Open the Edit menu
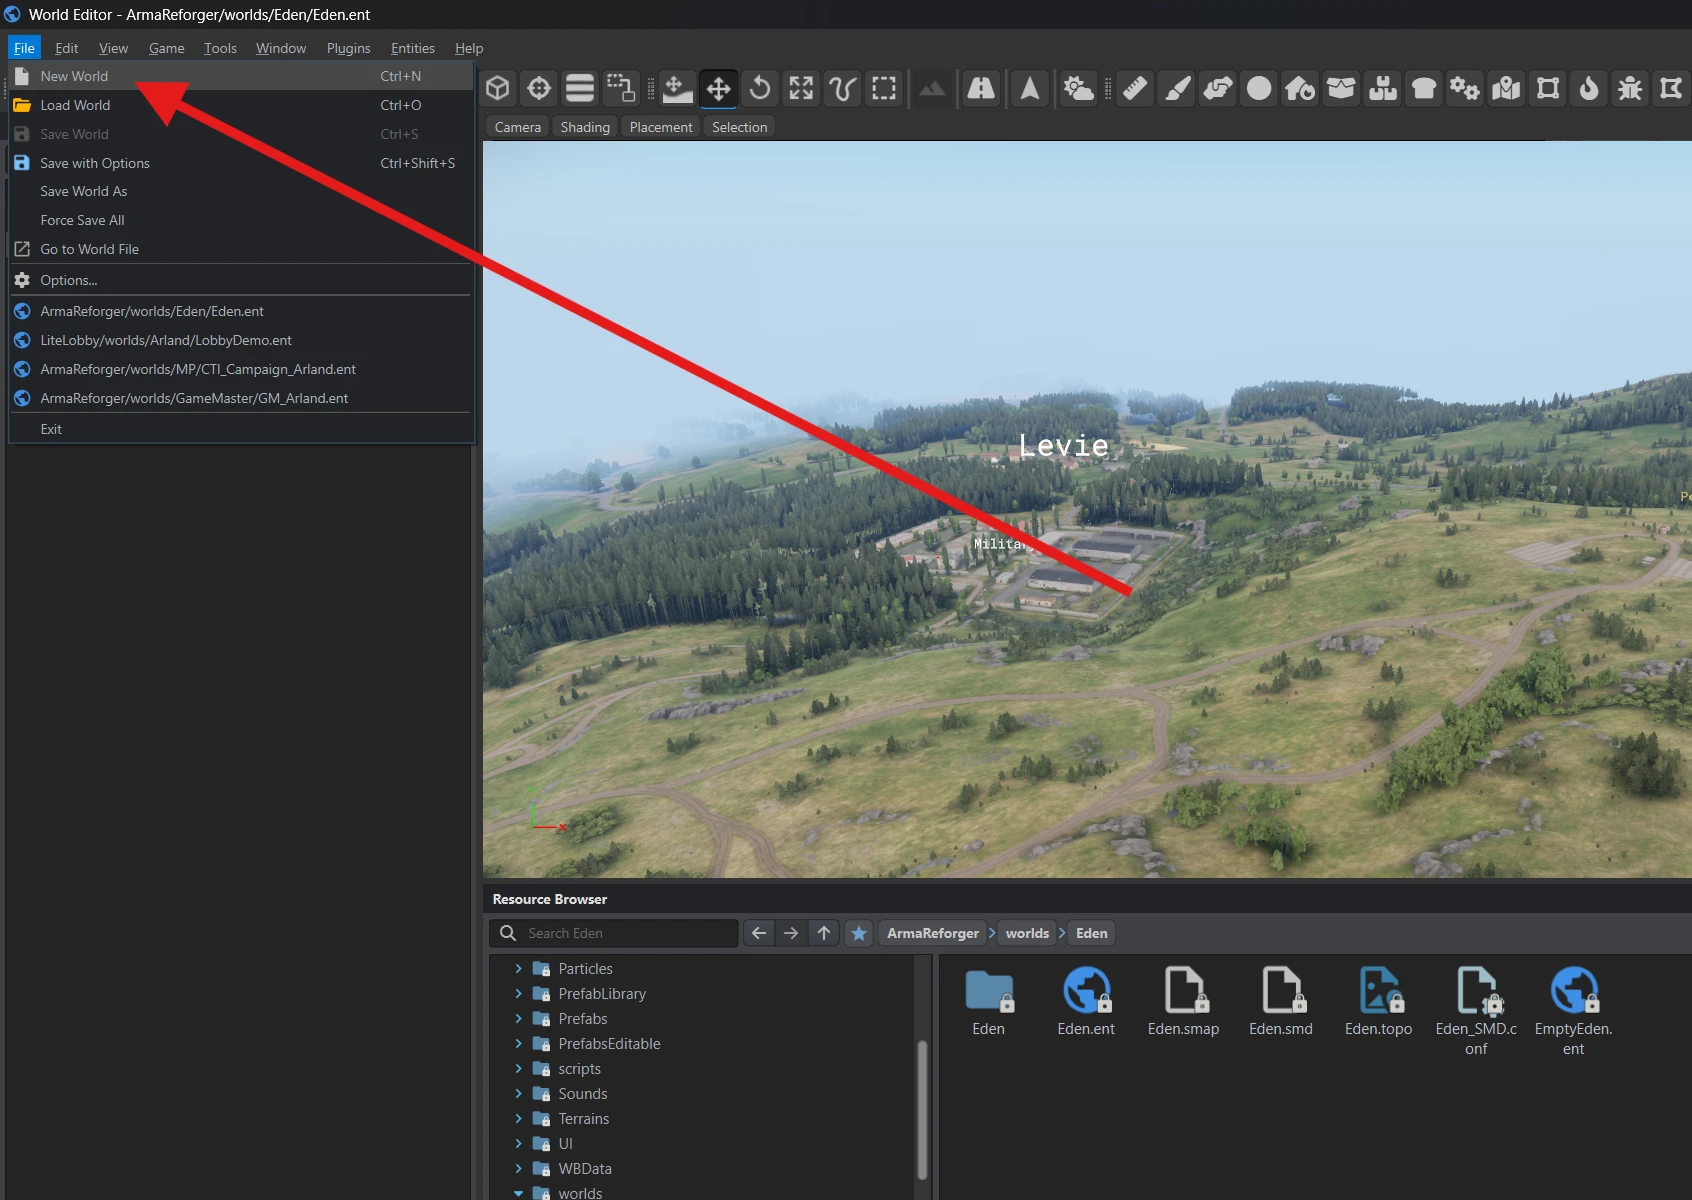The height and width of the screenshot is (1200, 1692). pyautogui.click(x=67, y=48)
